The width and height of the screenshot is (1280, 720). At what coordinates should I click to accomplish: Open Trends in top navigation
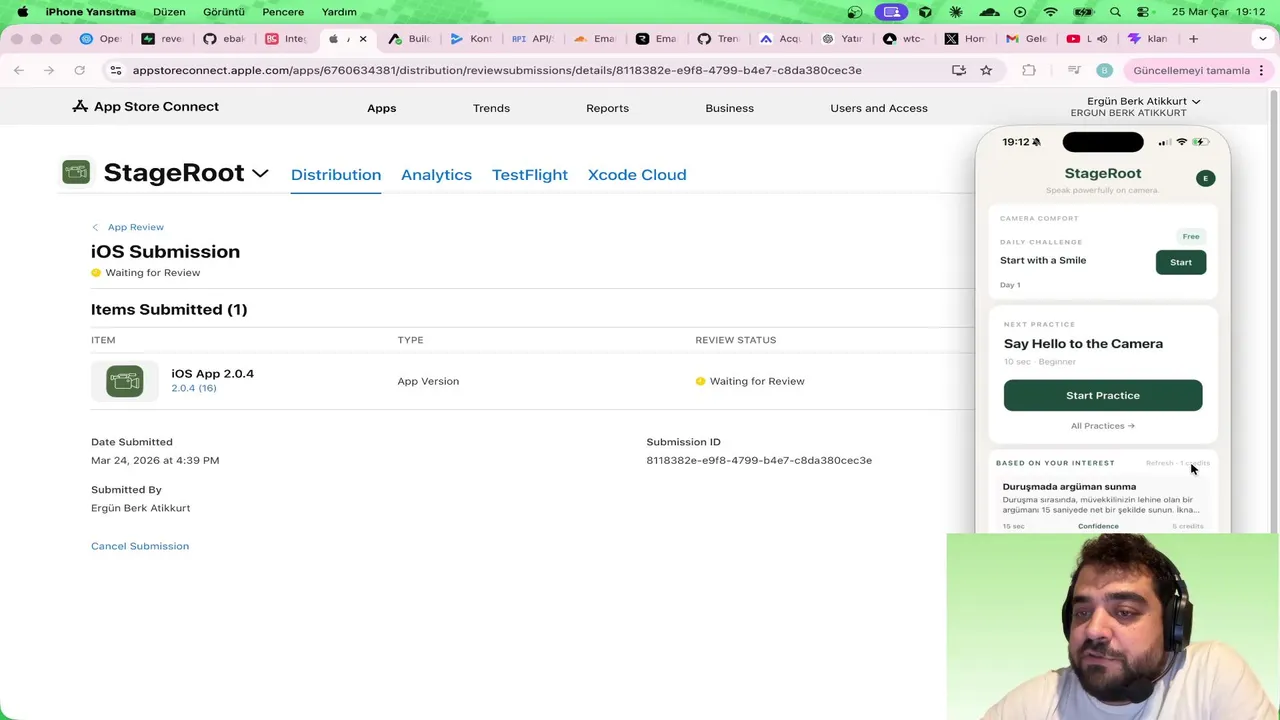click(x=491, y=108)
